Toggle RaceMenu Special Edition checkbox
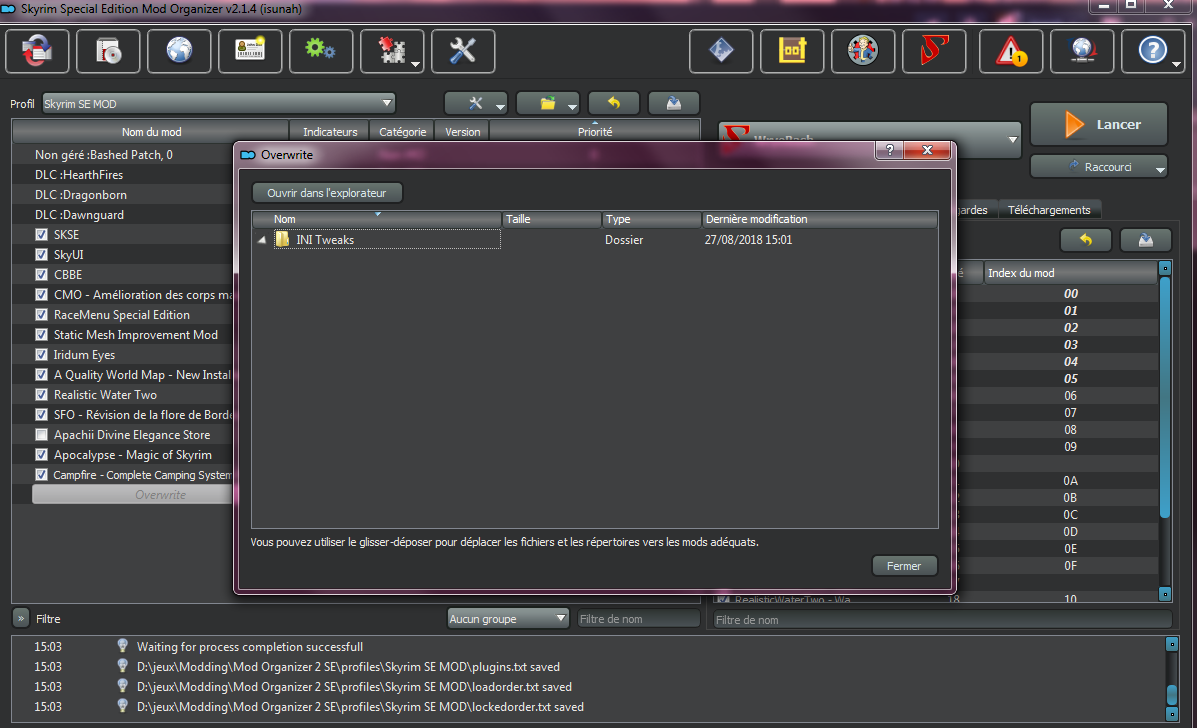 (x=41, y=314)
